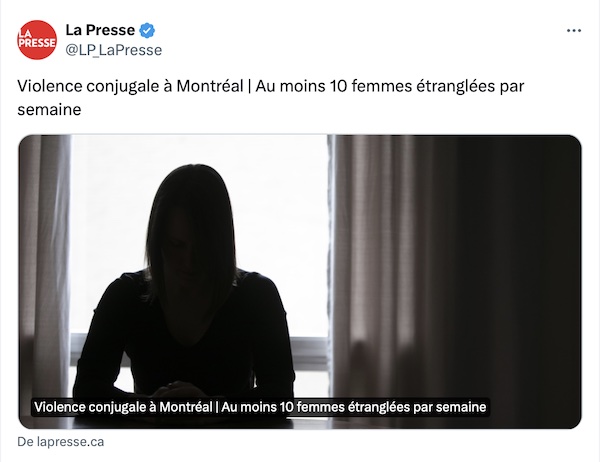Click the dark curtains at the card's right

[x=455, y=268]
